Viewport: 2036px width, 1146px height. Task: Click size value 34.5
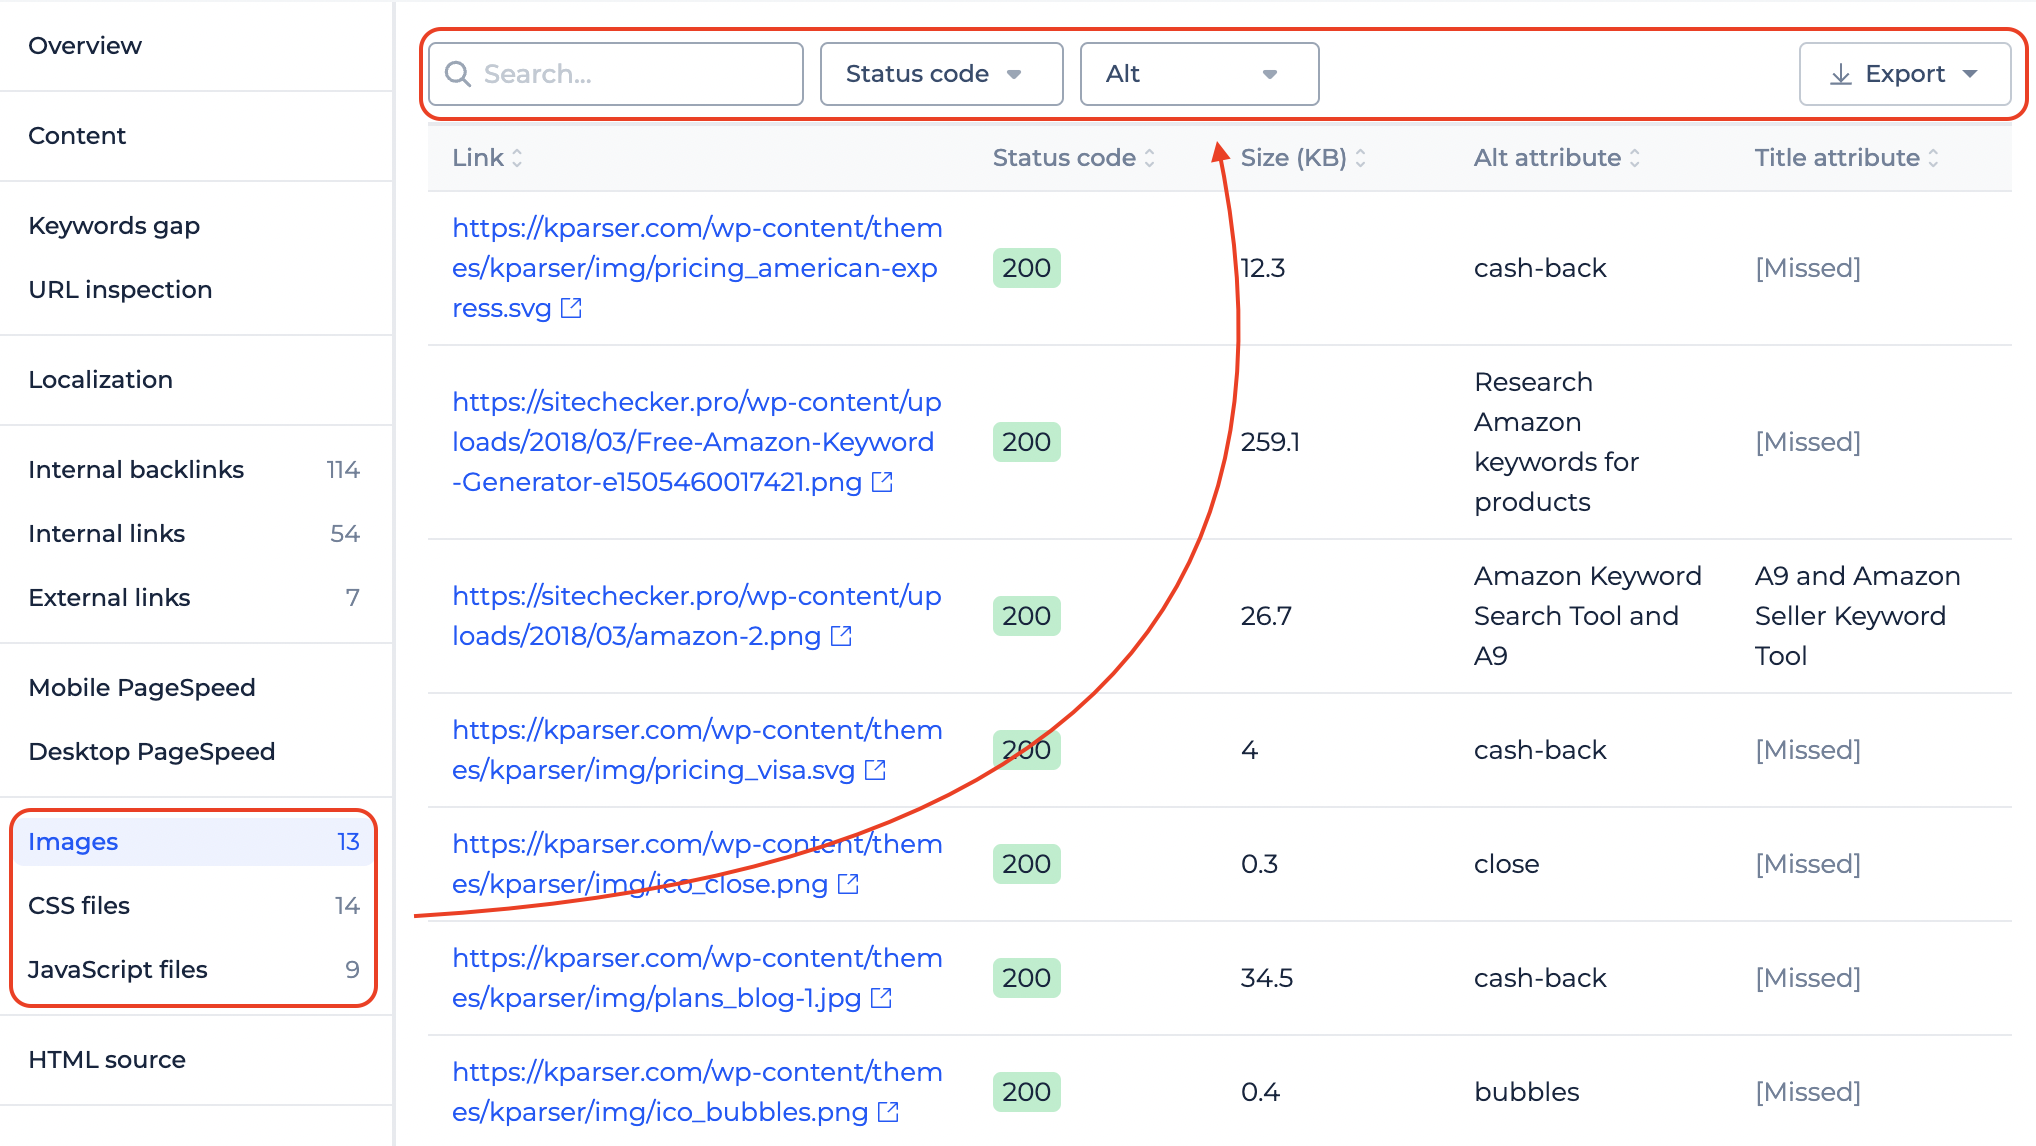click(x=1267, y=978)
